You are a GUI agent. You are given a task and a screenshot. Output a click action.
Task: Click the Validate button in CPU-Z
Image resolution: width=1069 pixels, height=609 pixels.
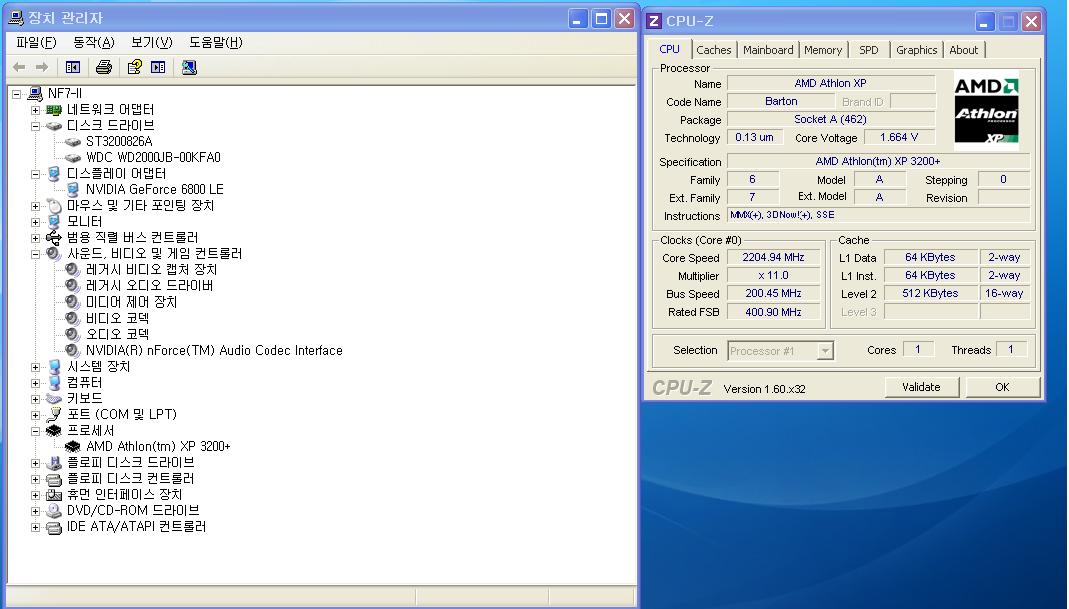pyautogui.click(x=921, y=387)
